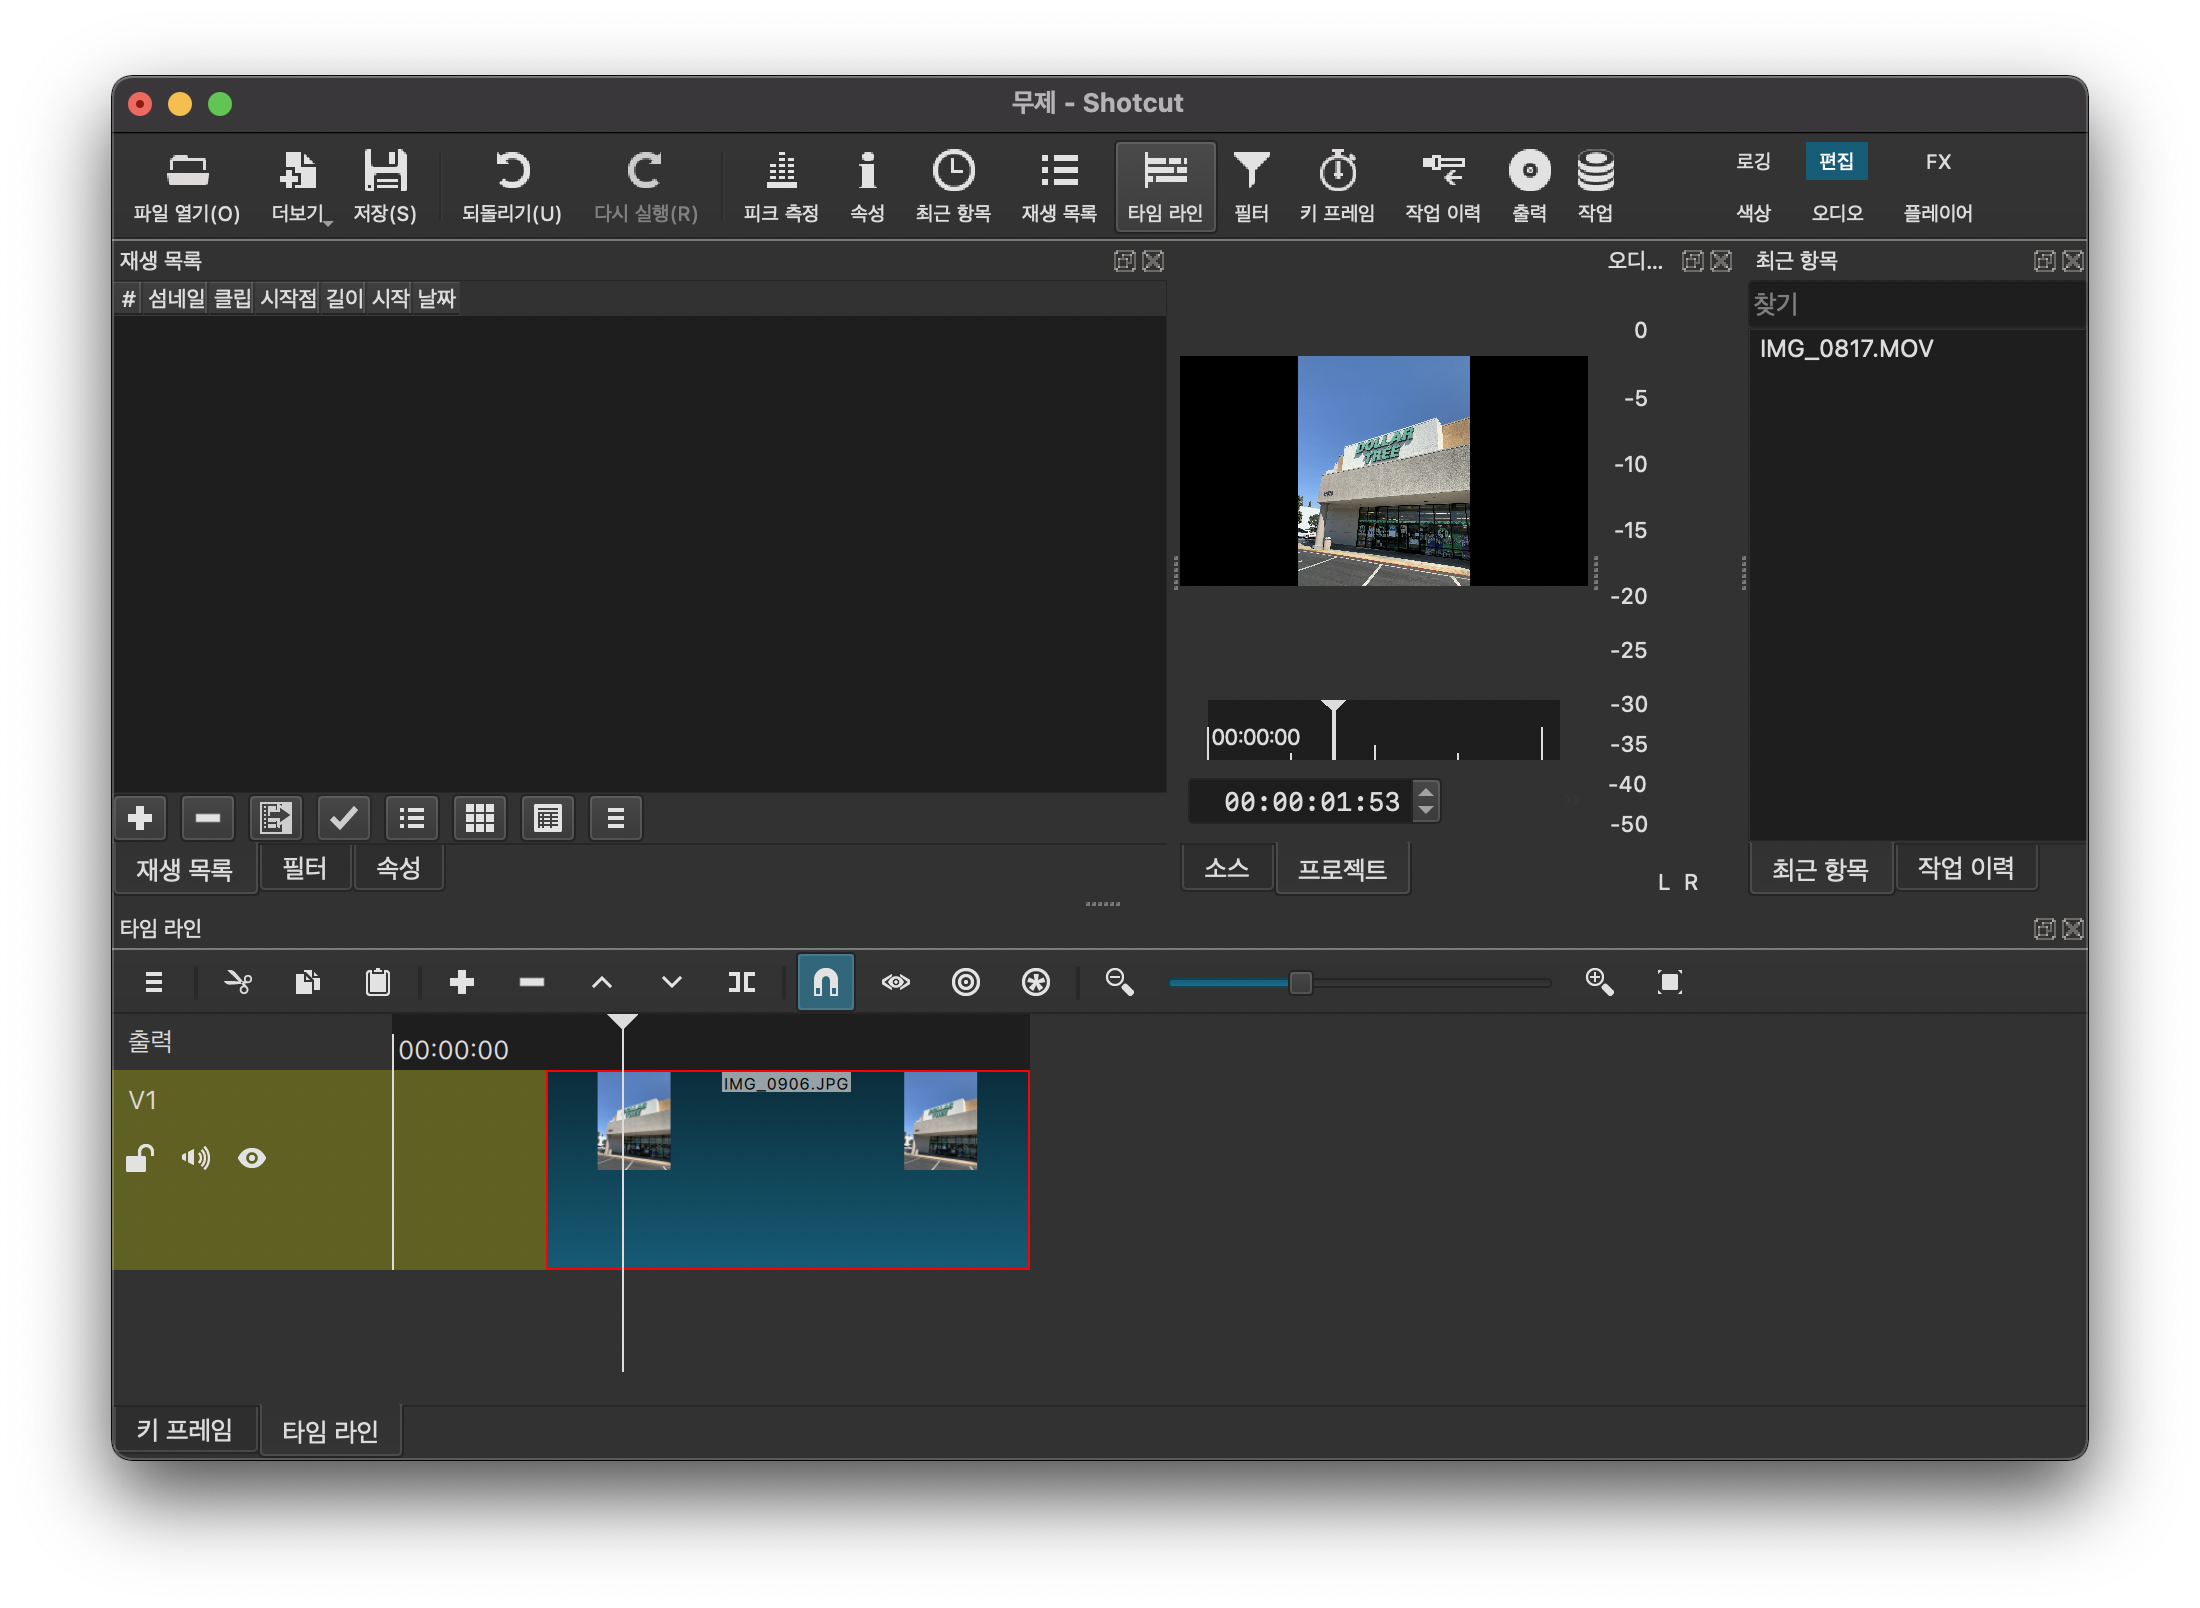Toggle timeline snapping magnet
The image size is (2200, 1608).
click(826, 982)
